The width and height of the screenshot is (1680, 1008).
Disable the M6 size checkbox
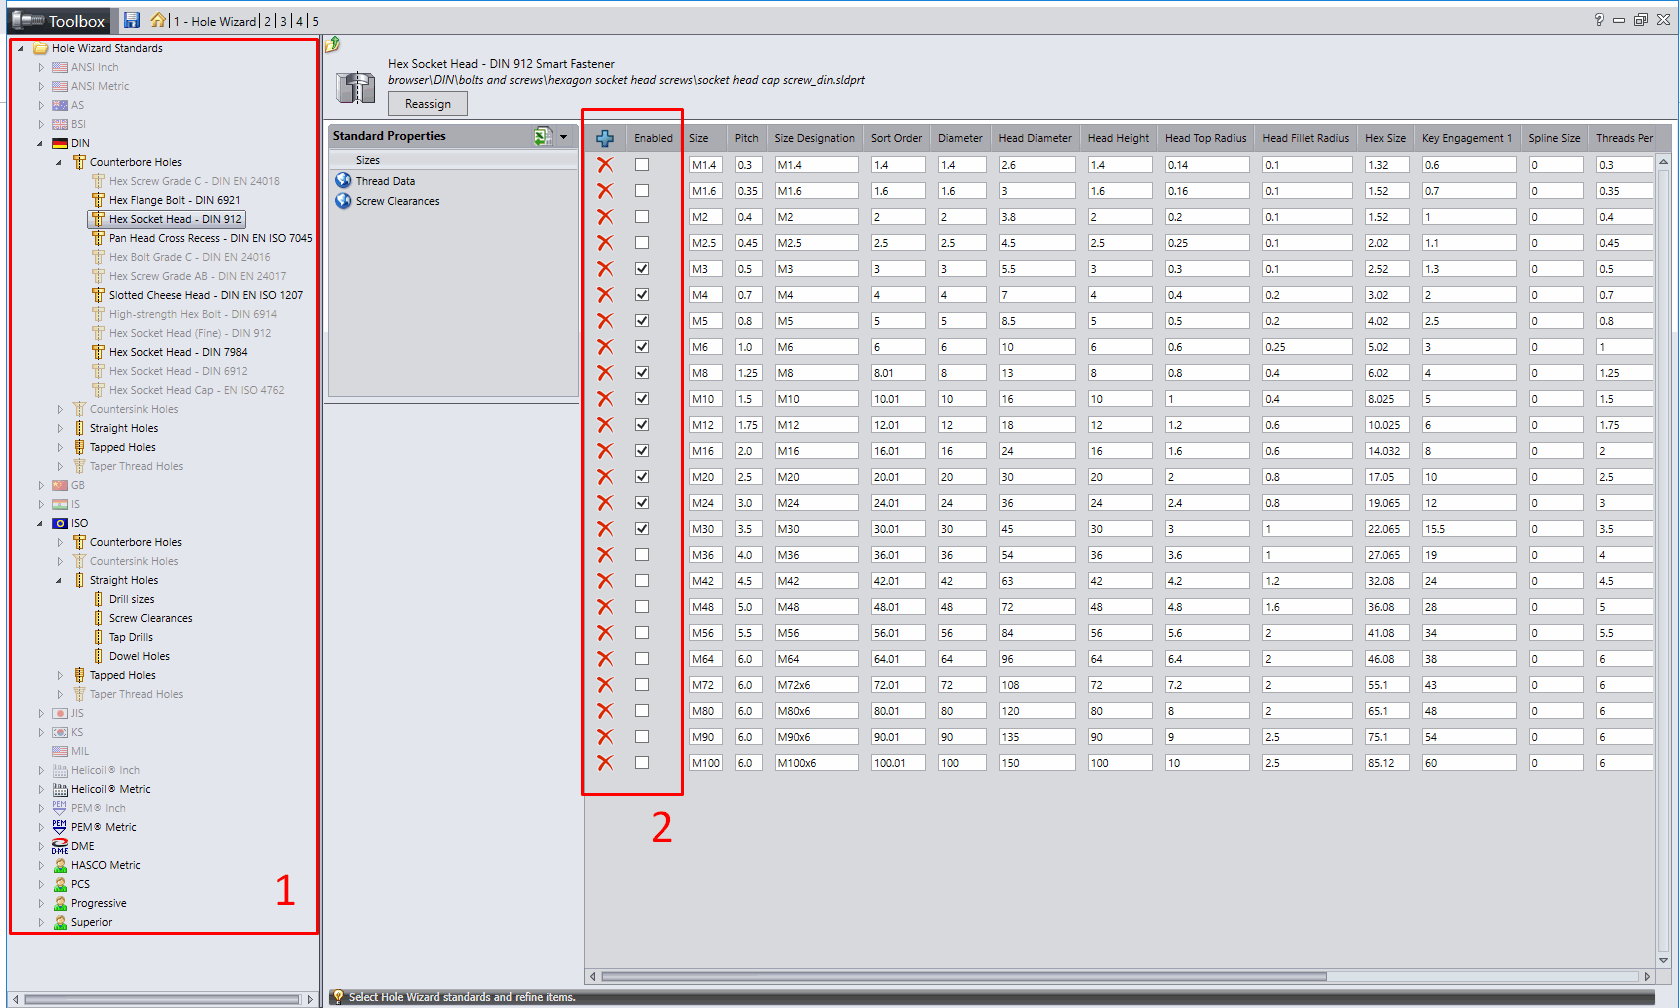641,346
